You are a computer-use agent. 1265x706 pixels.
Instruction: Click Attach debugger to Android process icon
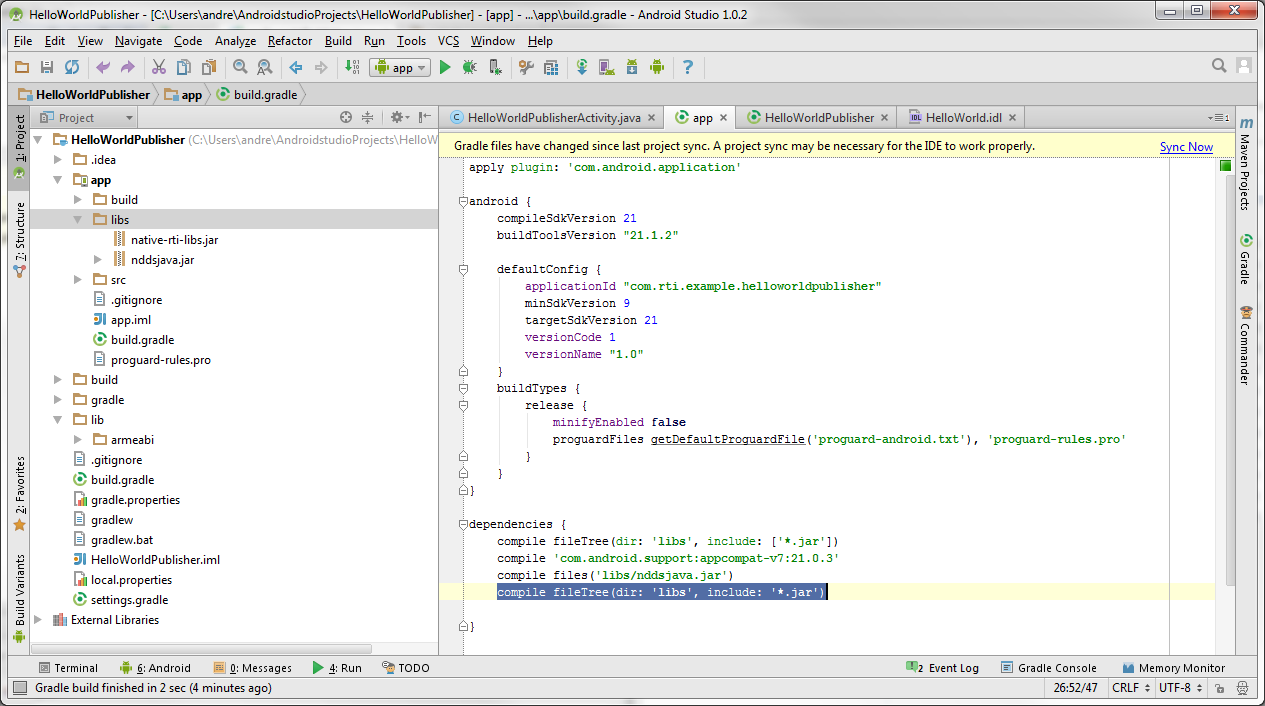point(494,67)
